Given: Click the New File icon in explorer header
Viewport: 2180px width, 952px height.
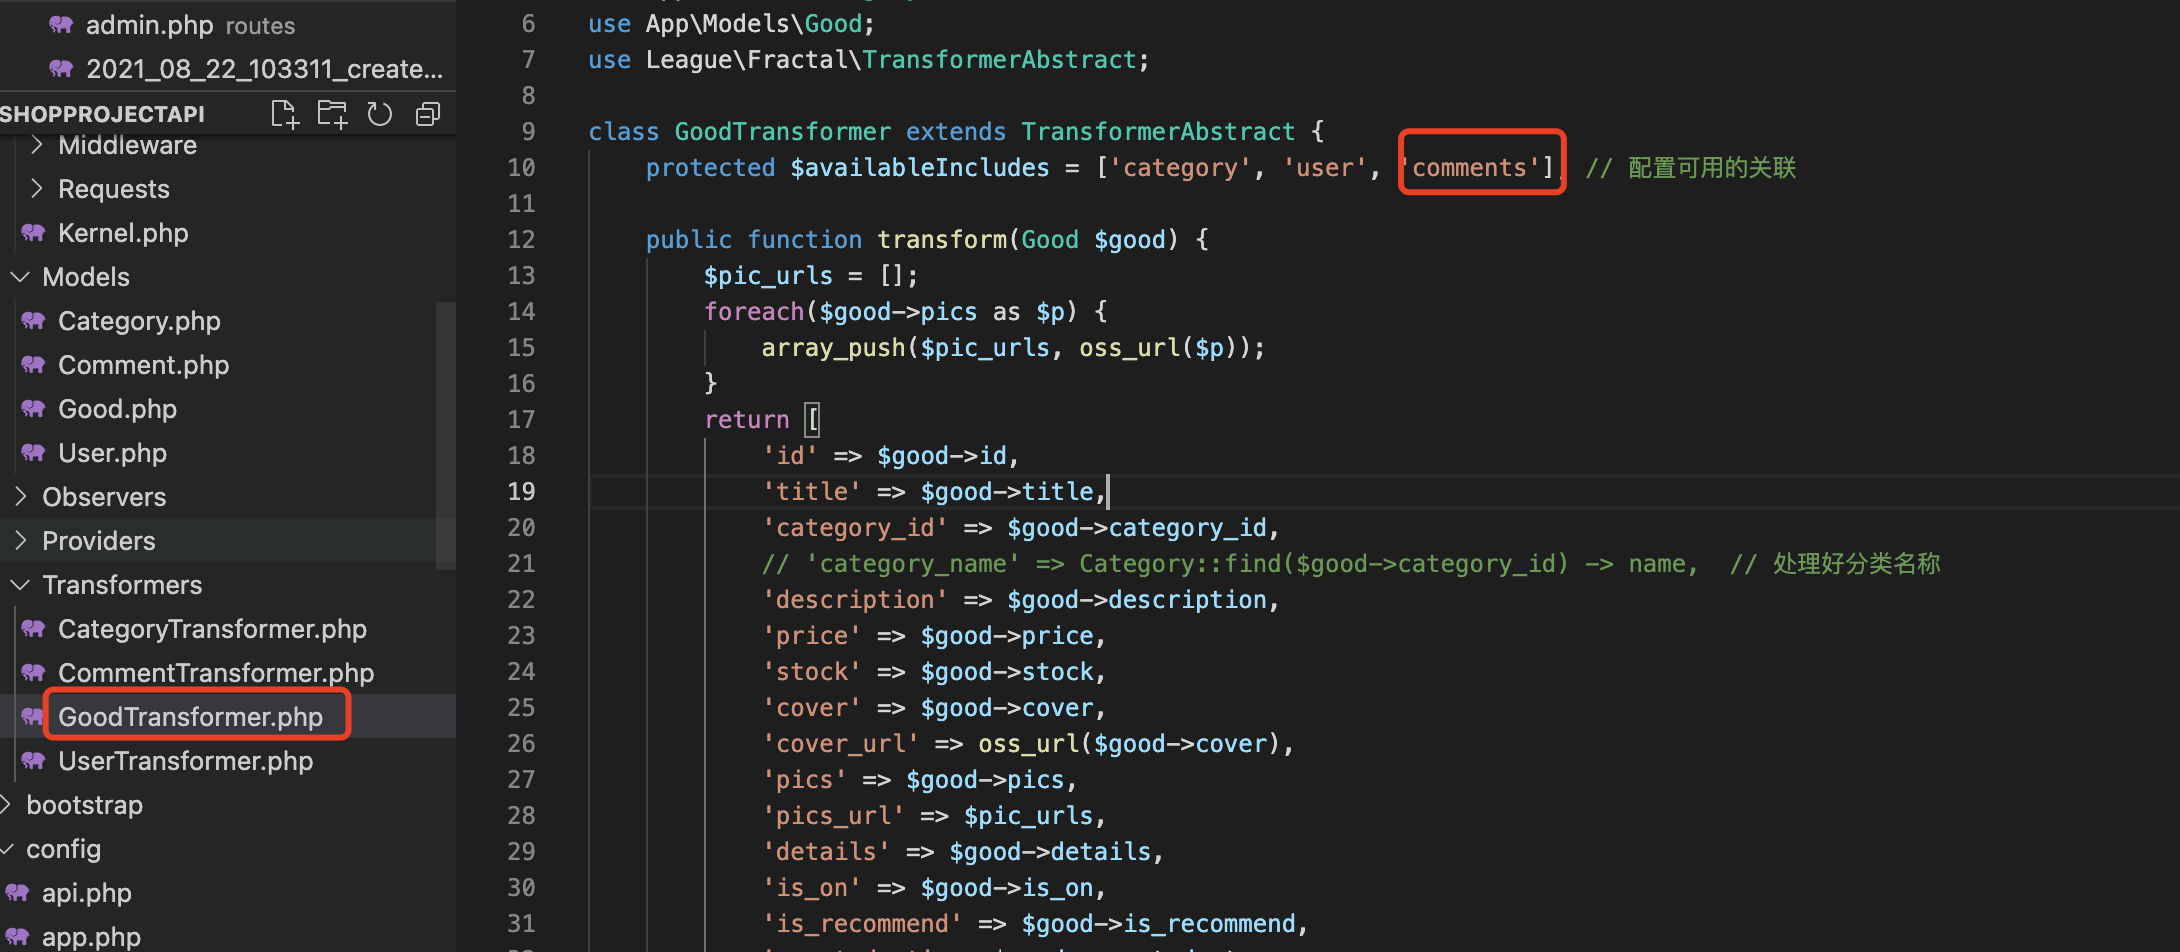Looking at the screenshot, I should pyautogui.click(x=285, y=114).
